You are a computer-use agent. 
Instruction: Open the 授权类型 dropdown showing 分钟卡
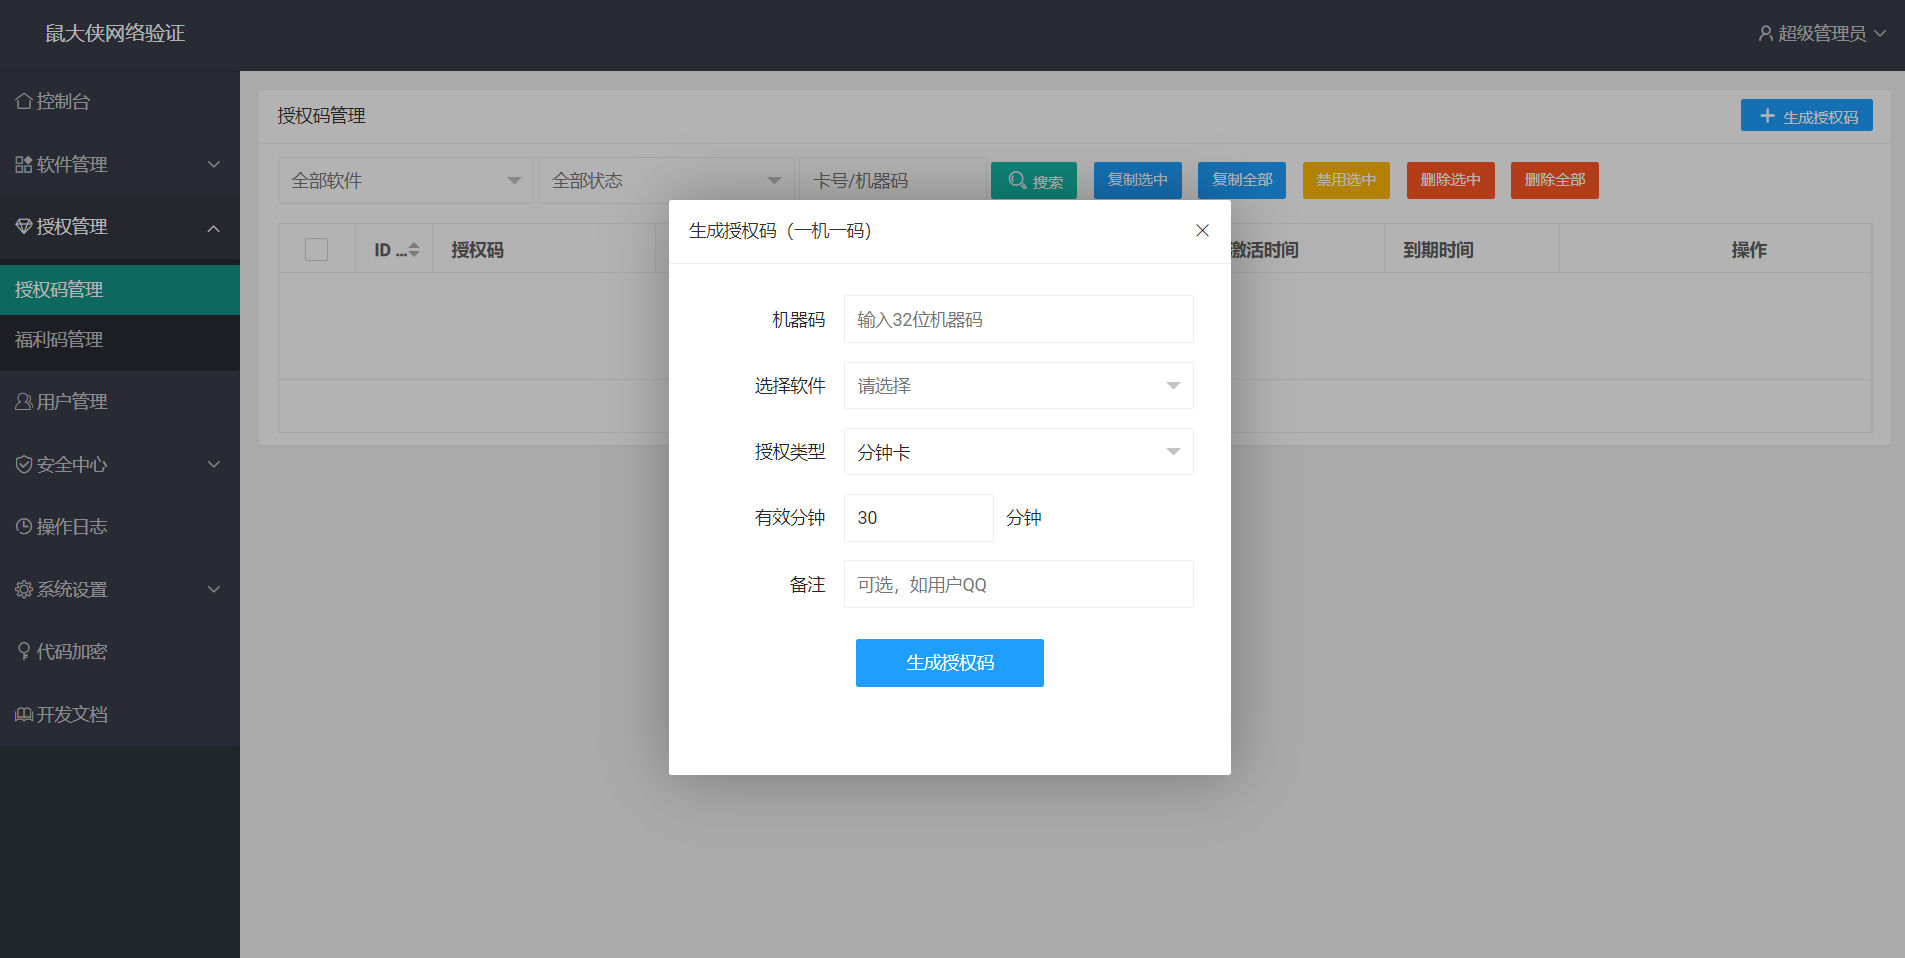1018,452
